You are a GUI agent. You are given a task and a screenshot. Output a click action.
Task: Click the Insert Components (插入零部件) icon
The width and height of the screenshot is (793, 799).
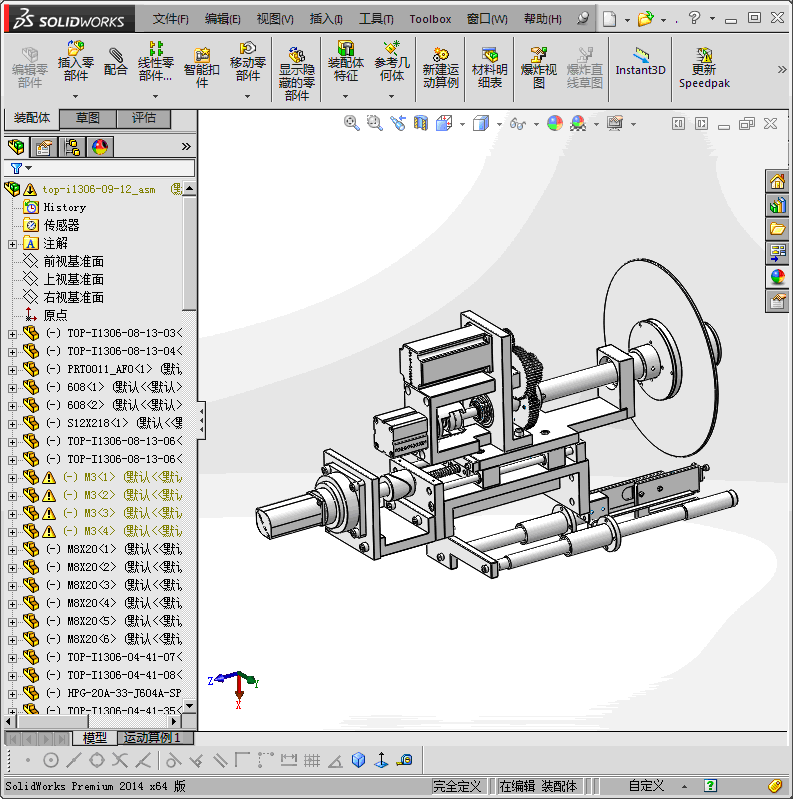pos(75,62)
